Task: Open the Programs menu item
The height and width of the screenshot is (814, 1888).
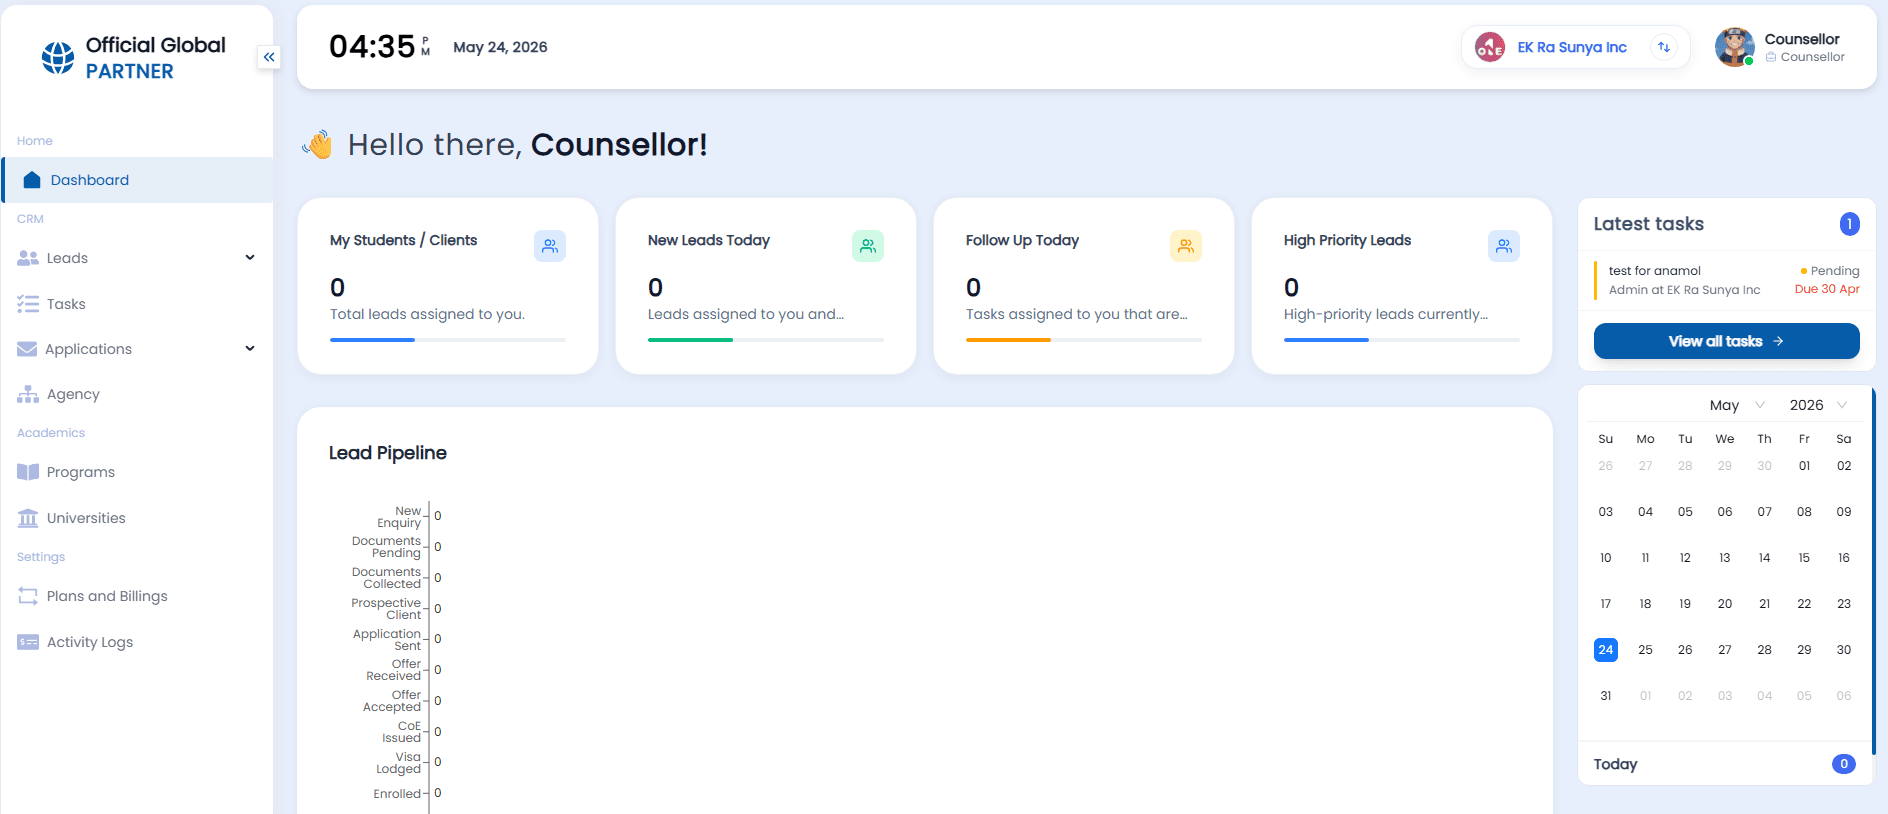Action: (137, 472)
